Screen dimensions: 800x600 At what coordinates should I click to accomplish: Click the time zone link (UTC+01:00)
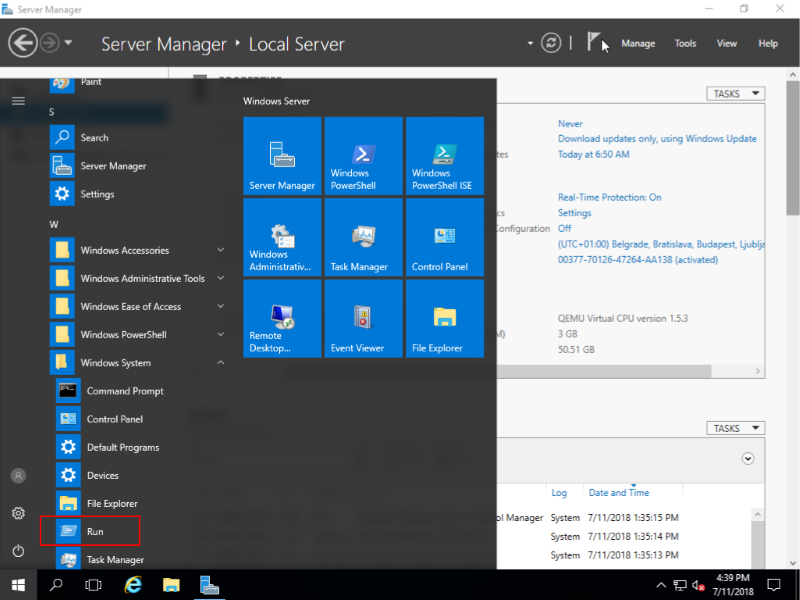click(x=661, y=244)
